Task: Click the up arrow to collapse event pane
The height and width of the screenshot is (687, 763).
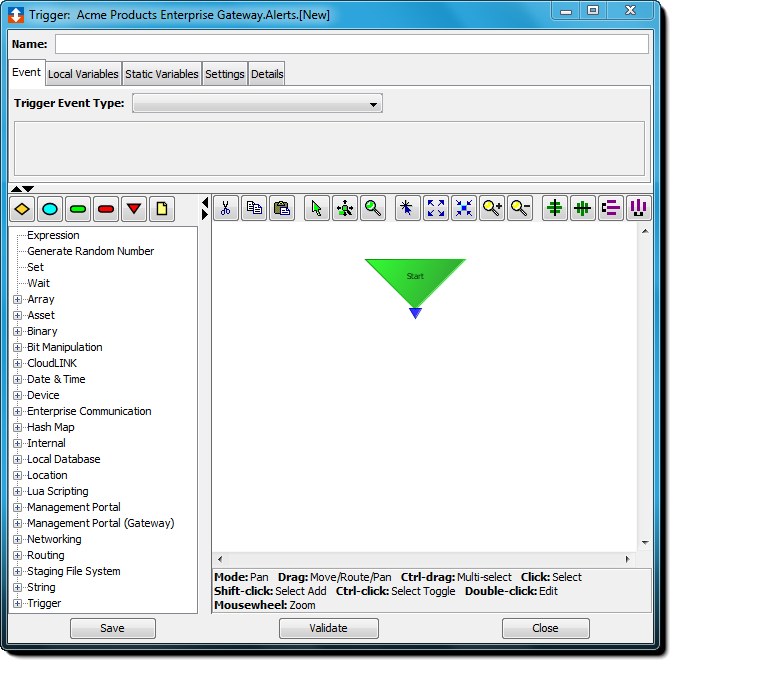Action: point(17,189)
